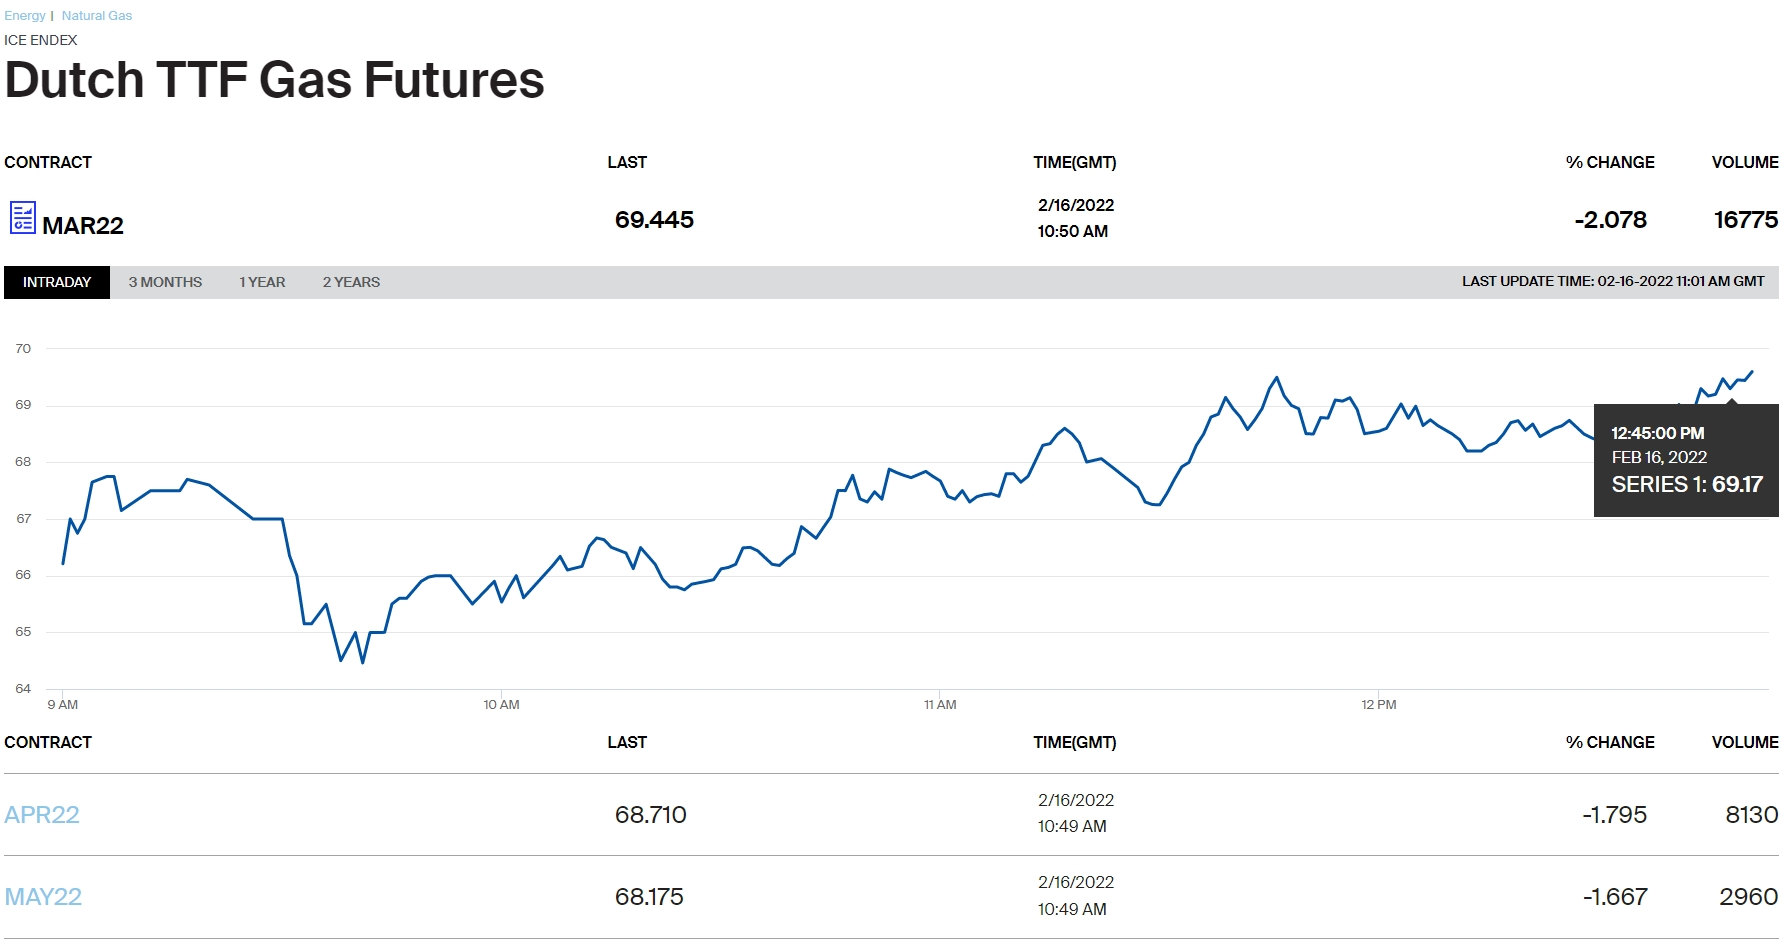This screenshot has width=1788, height=939.
Task: Click the 10 AM axis label
Action: coord(501,705)
